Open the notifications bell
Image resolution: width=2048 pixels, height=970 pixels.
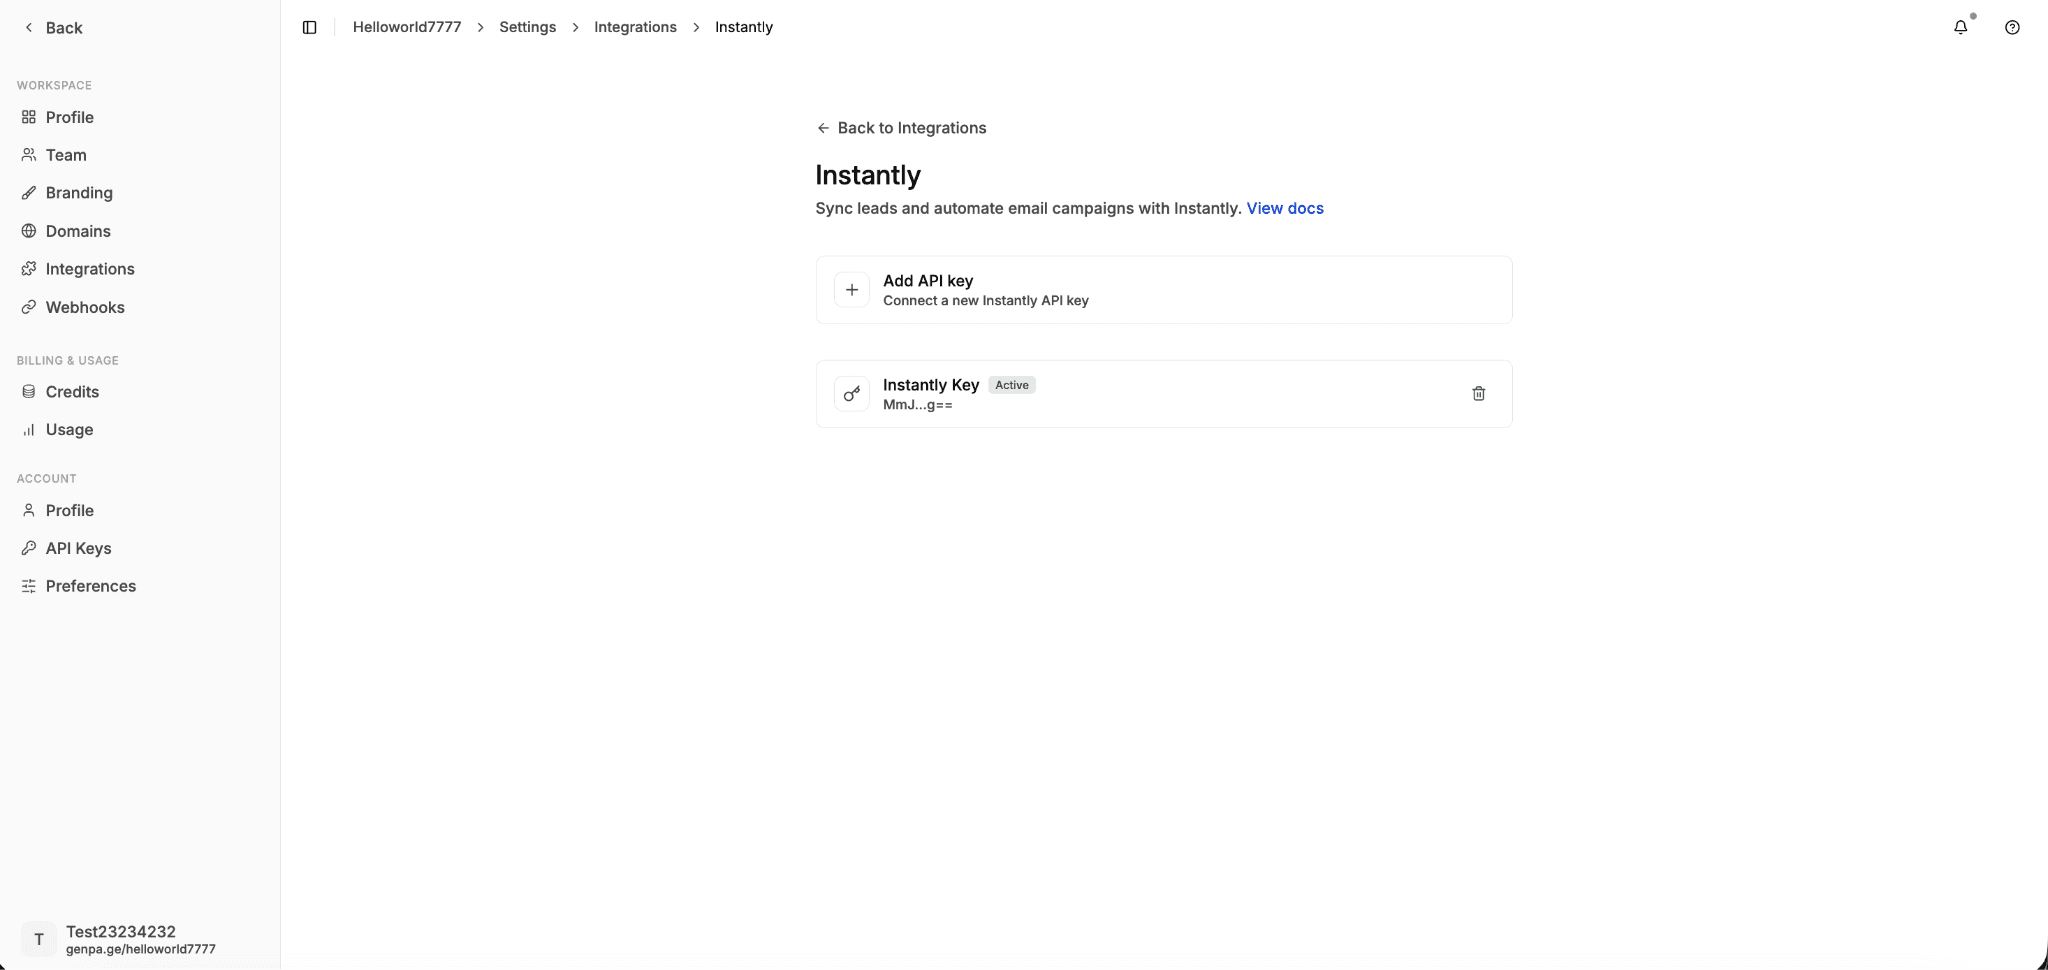tap(1960, 27)
